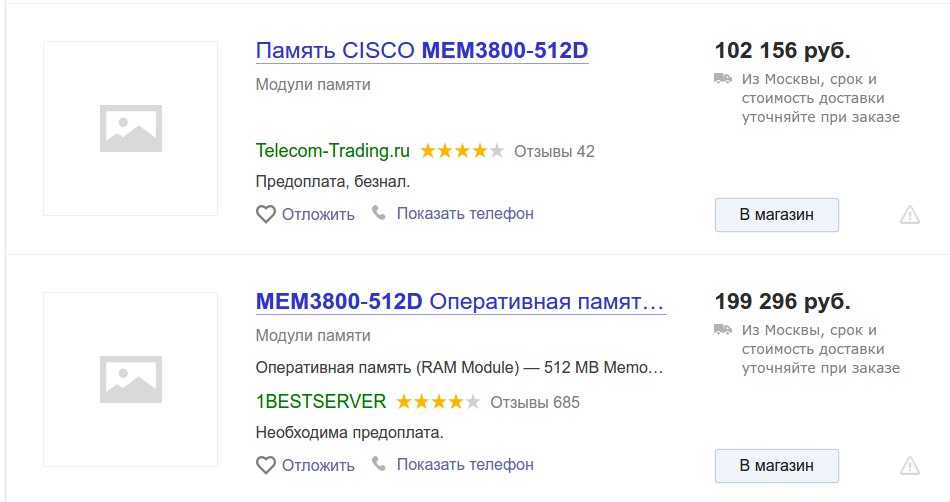Visit the Telecom-Trading.ru shop link
Screen dimensions: 950x502
333,150
